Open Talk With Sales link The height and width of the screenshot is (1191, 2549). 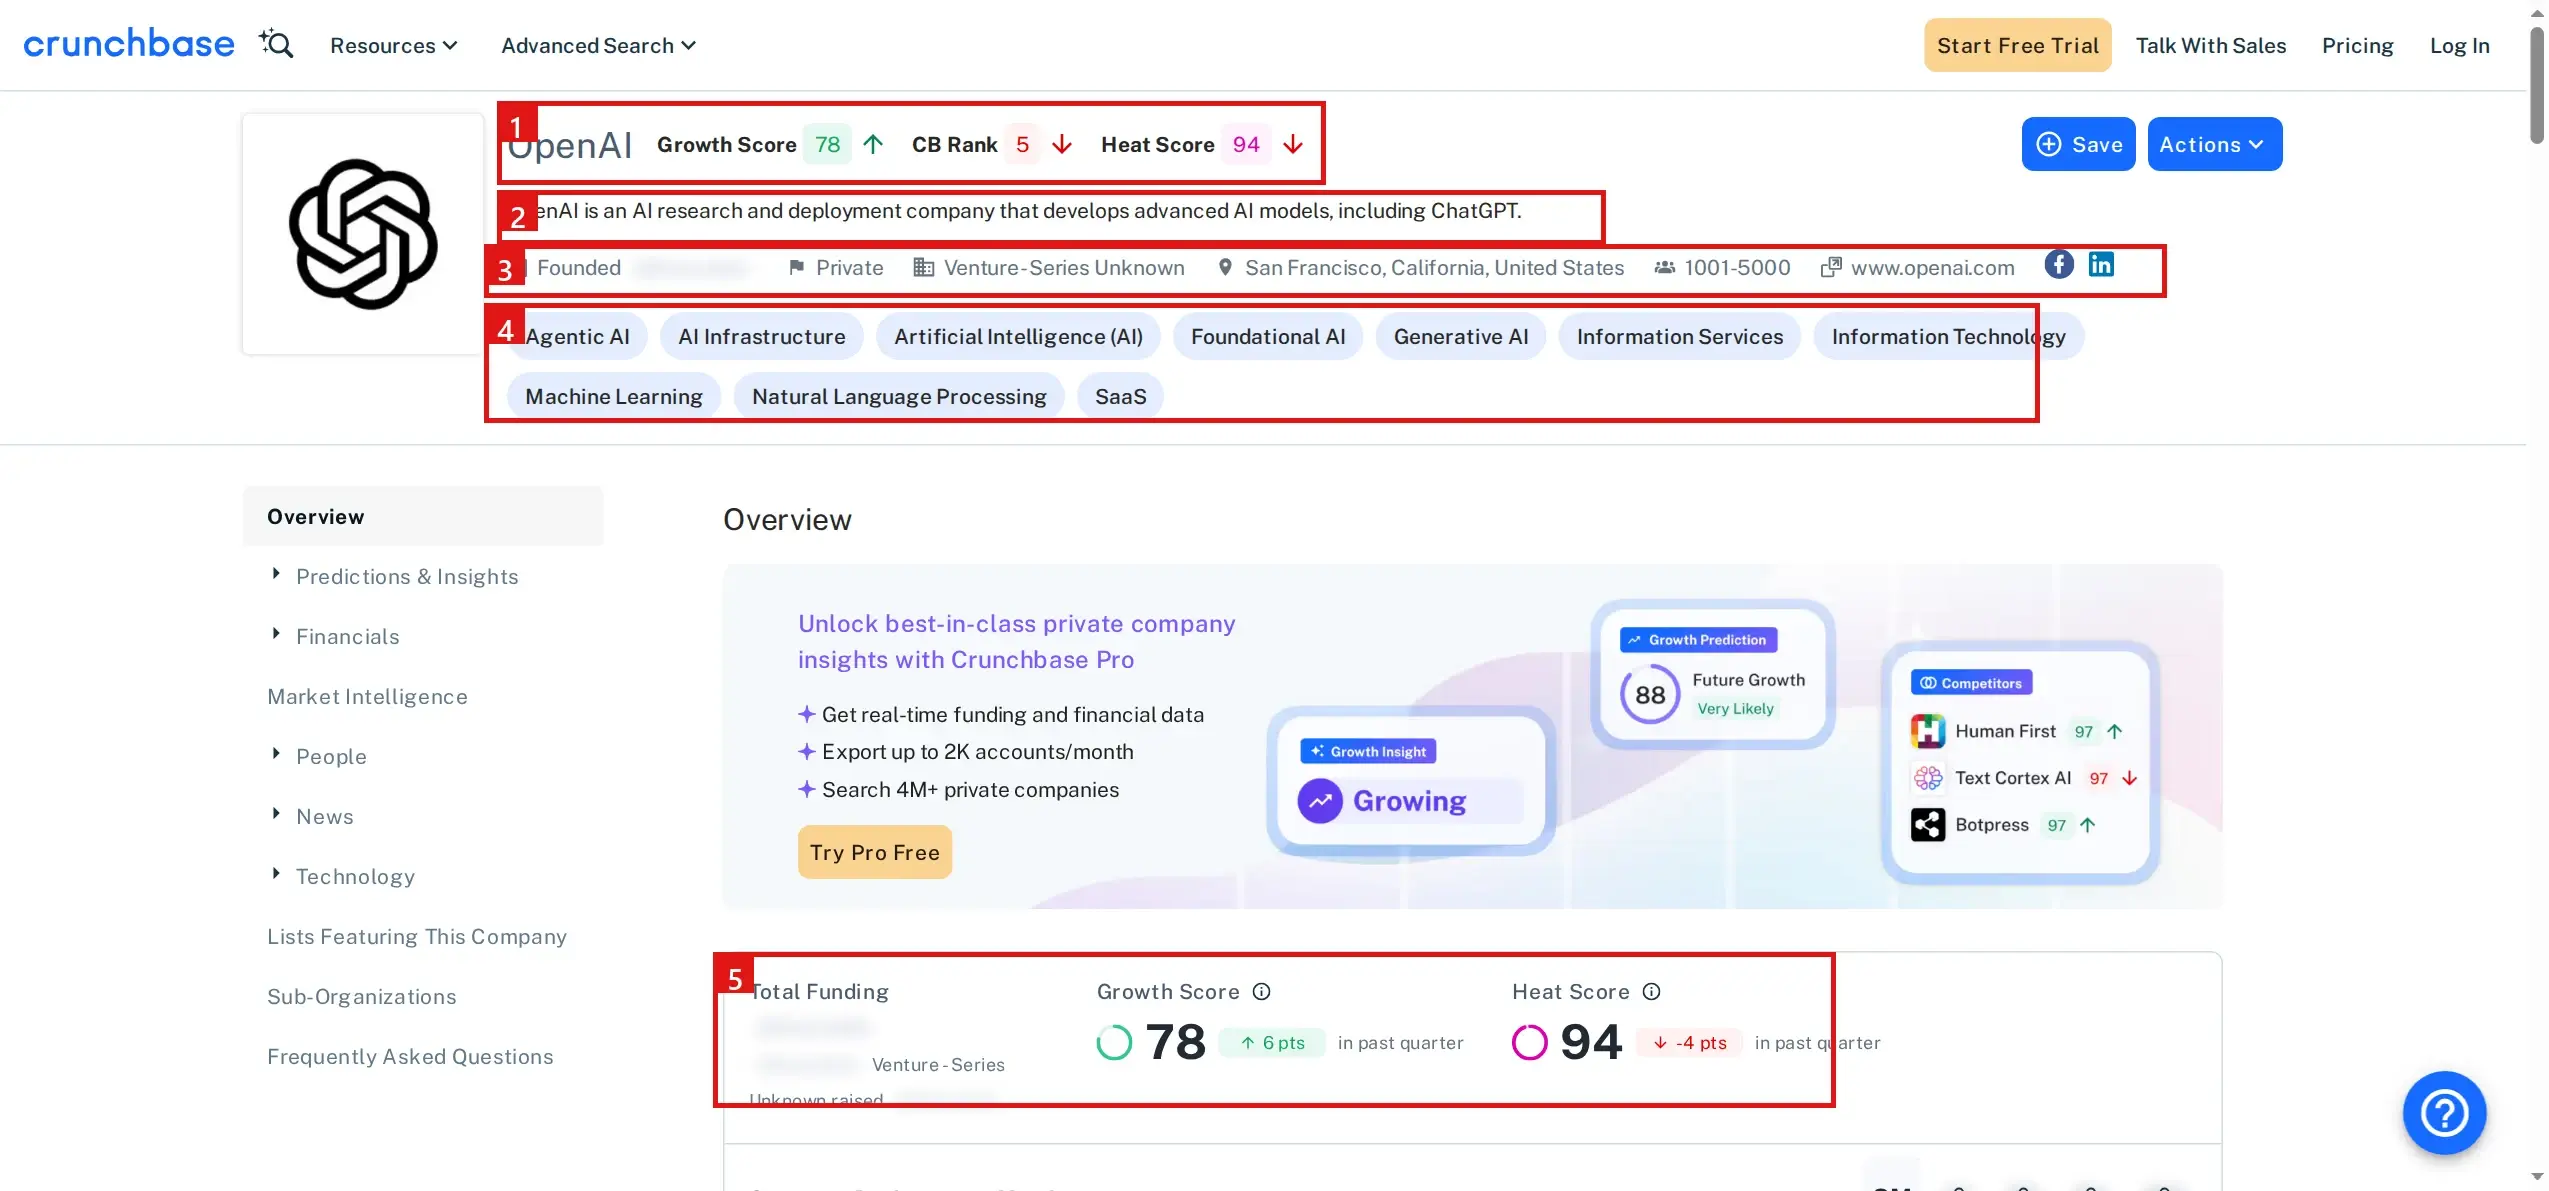click(2210, 46)
